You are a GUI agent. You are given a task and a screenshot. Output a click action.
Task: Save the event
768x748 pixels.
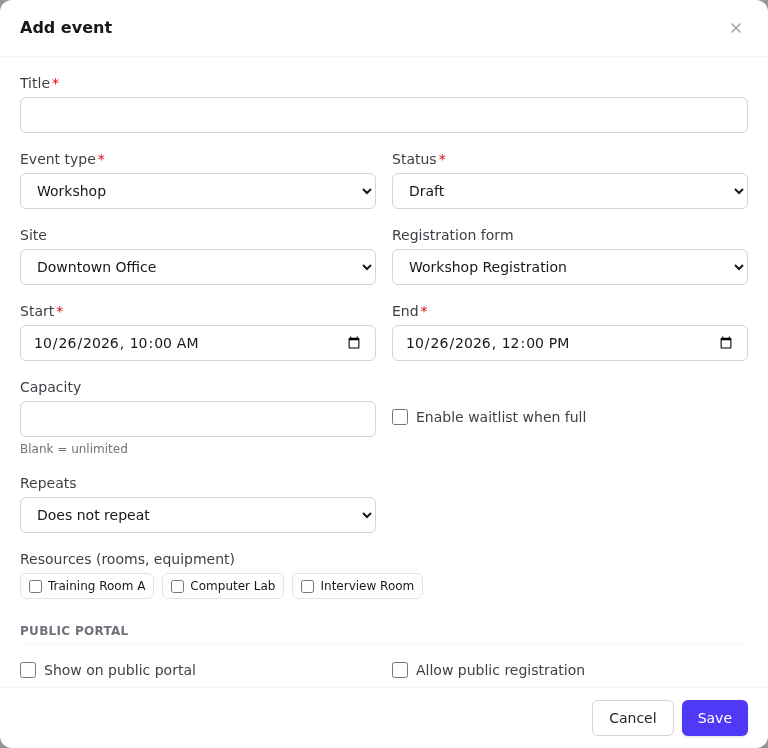tap(715, 718)
